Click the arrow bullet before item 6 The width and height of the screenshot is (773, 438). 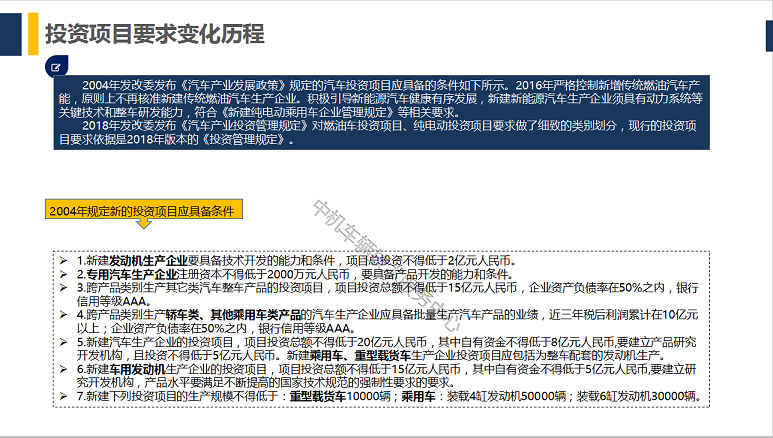click(65, 369)
